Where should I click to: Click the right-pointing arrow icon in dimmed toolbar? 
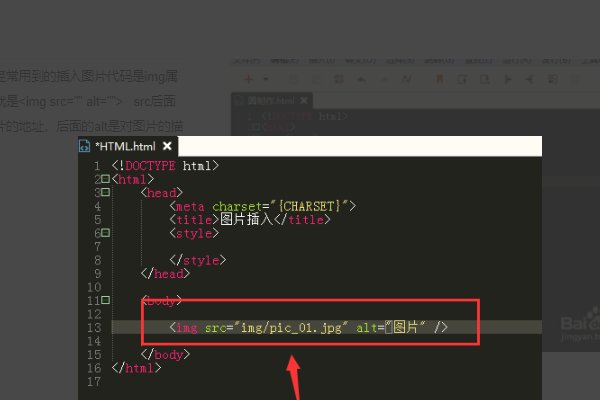(x=508, y=79)
